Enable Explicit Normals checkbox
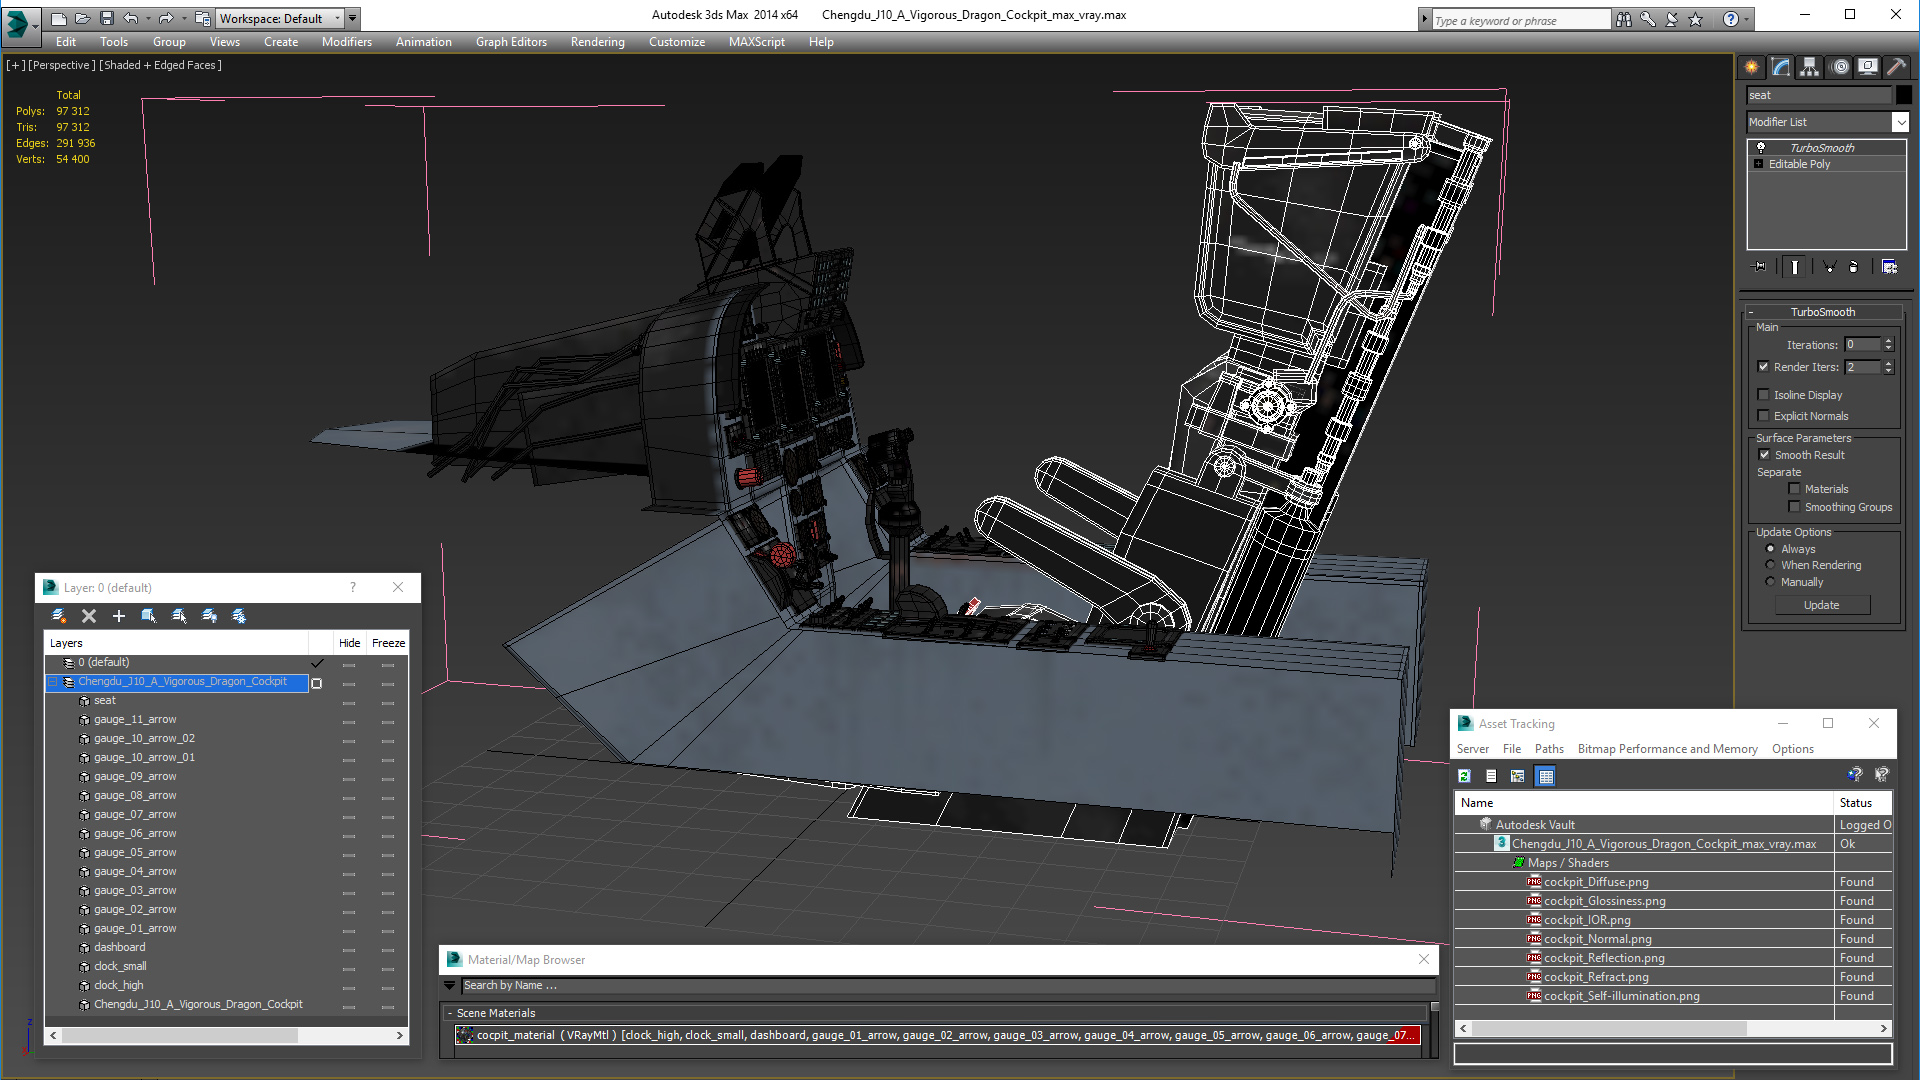 (1764, 416)
